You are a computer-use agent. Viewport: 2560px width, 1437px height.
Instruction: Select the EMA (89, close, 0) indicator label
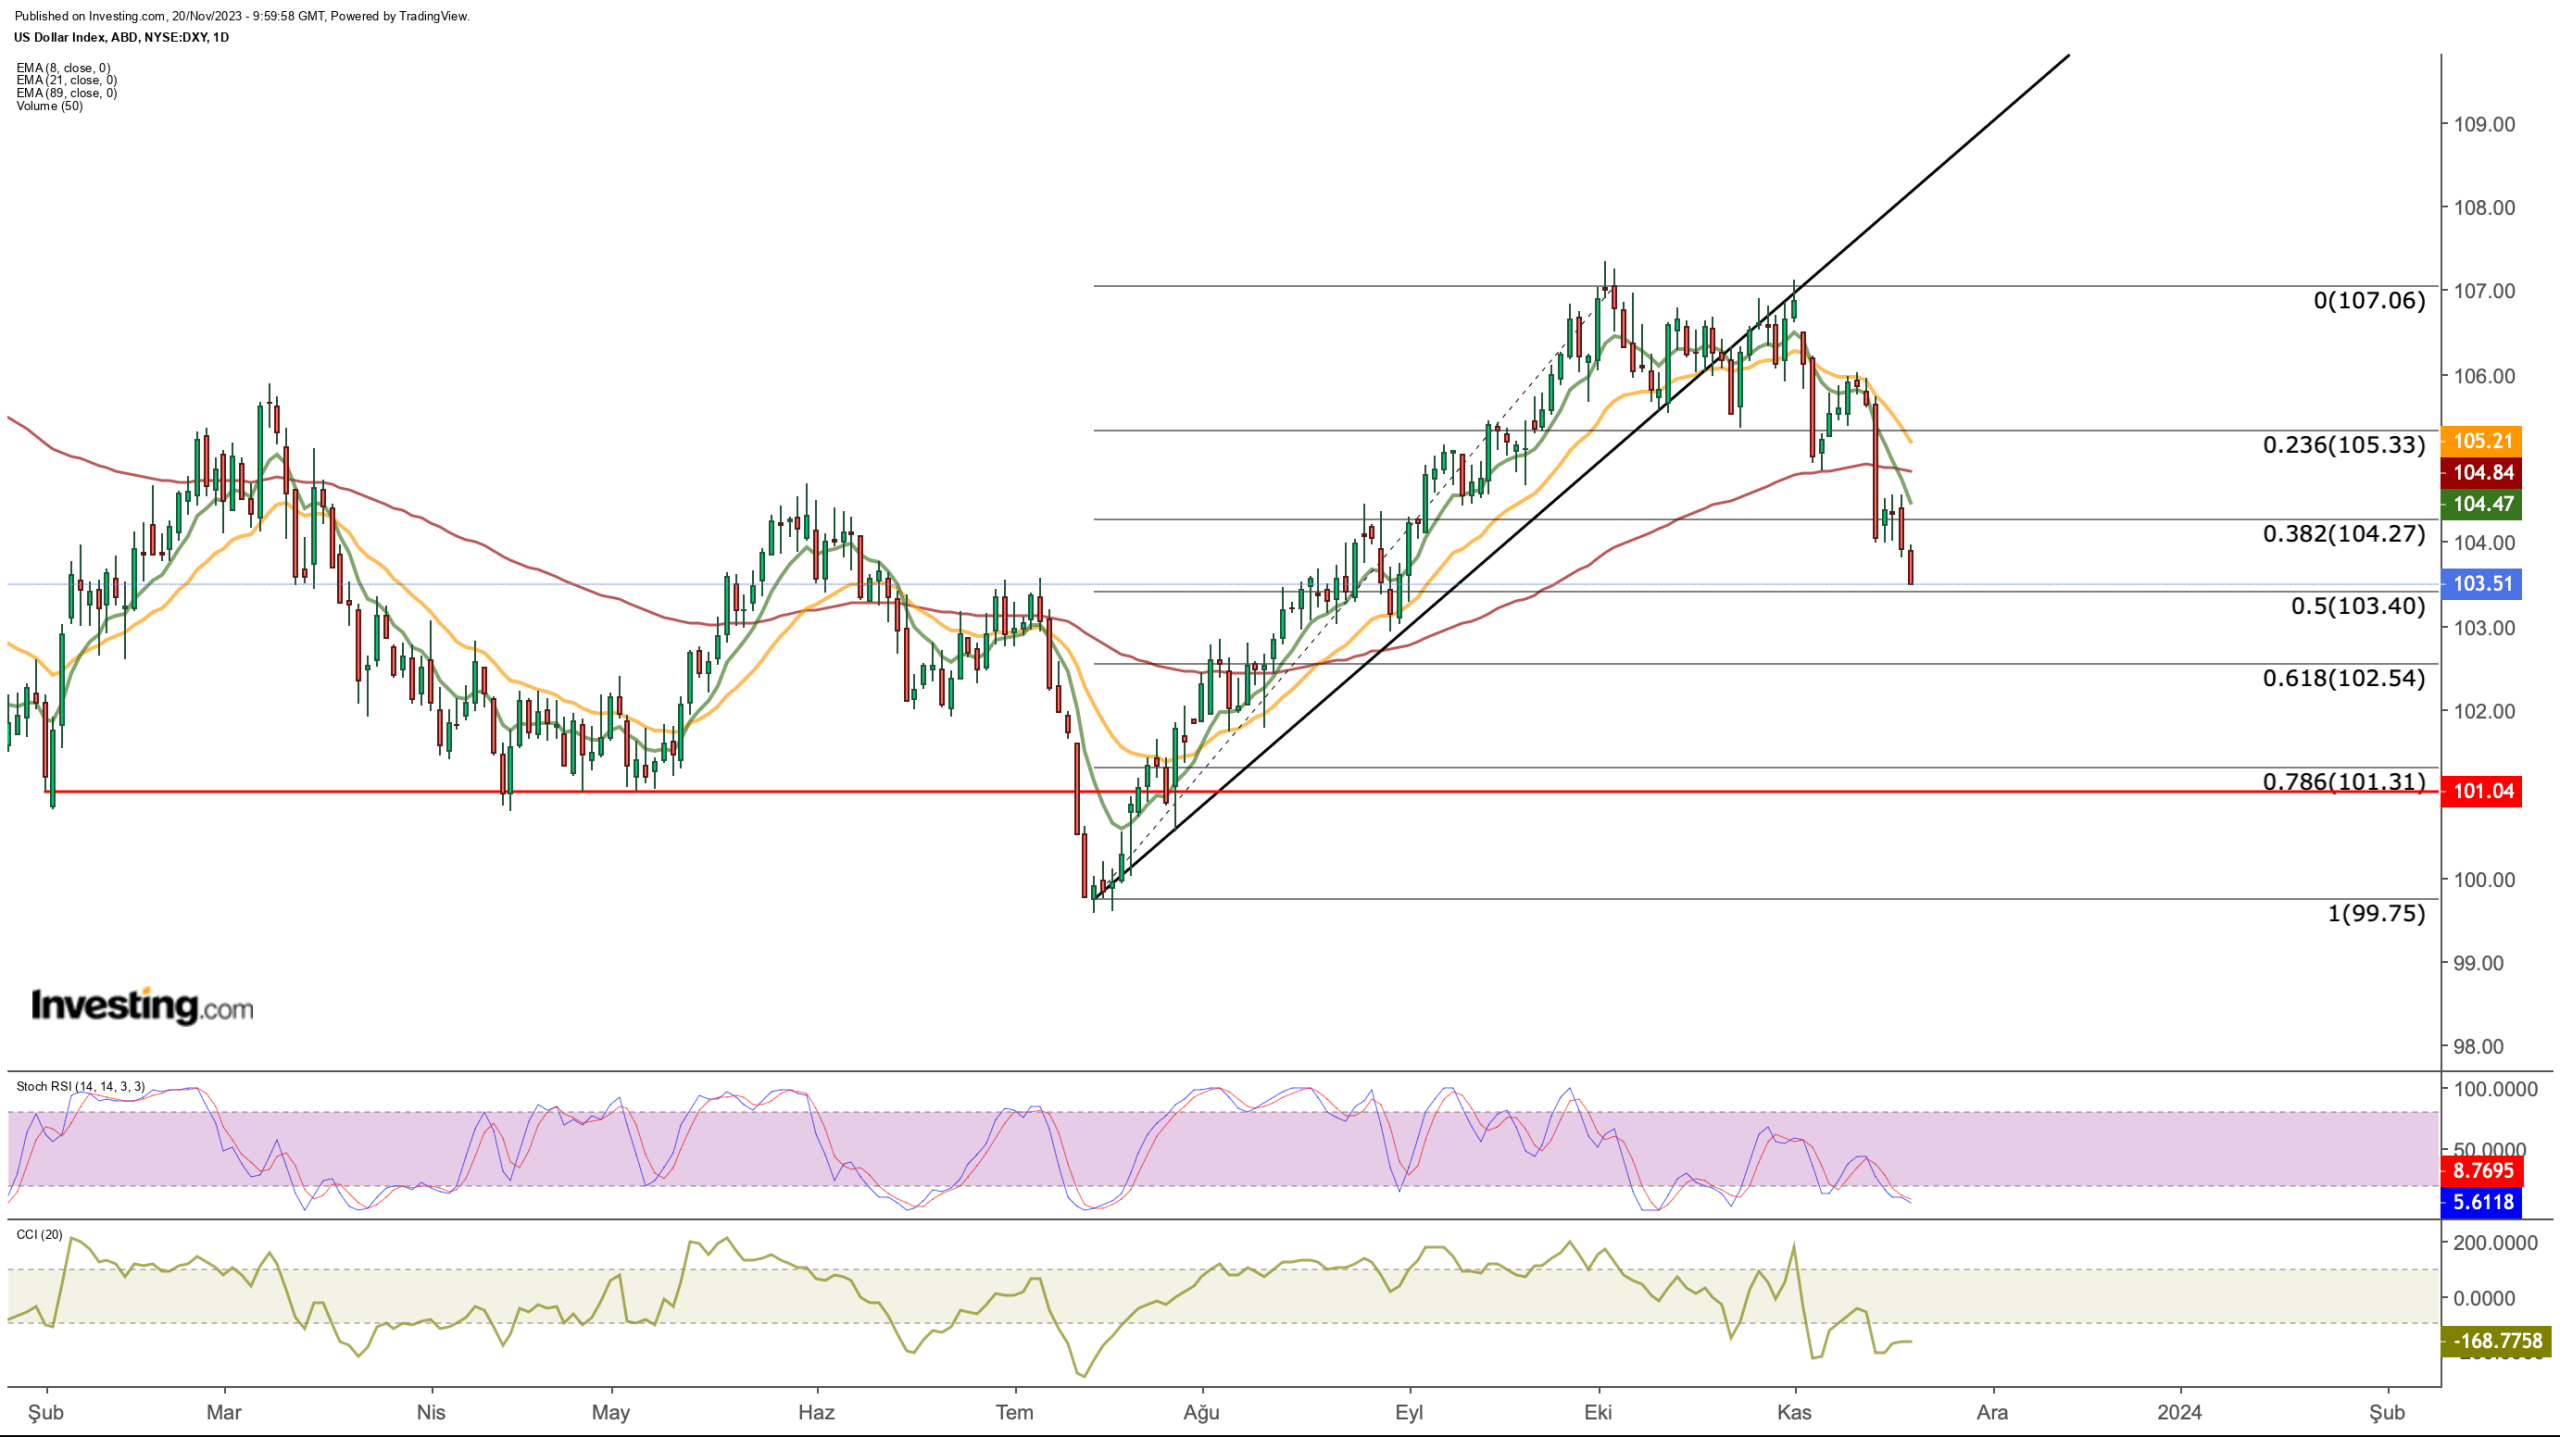(x=66, y=93)
